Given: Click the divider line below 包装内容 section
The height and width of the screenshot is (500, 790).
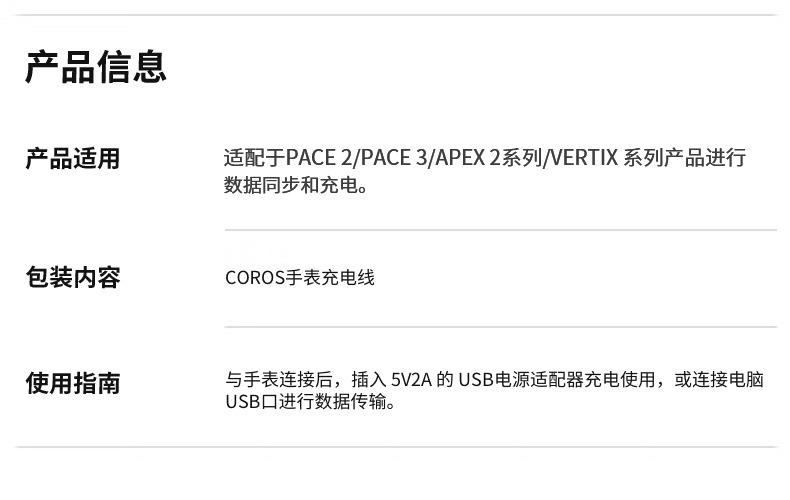Looking at the screenshot, I should 500,326.
